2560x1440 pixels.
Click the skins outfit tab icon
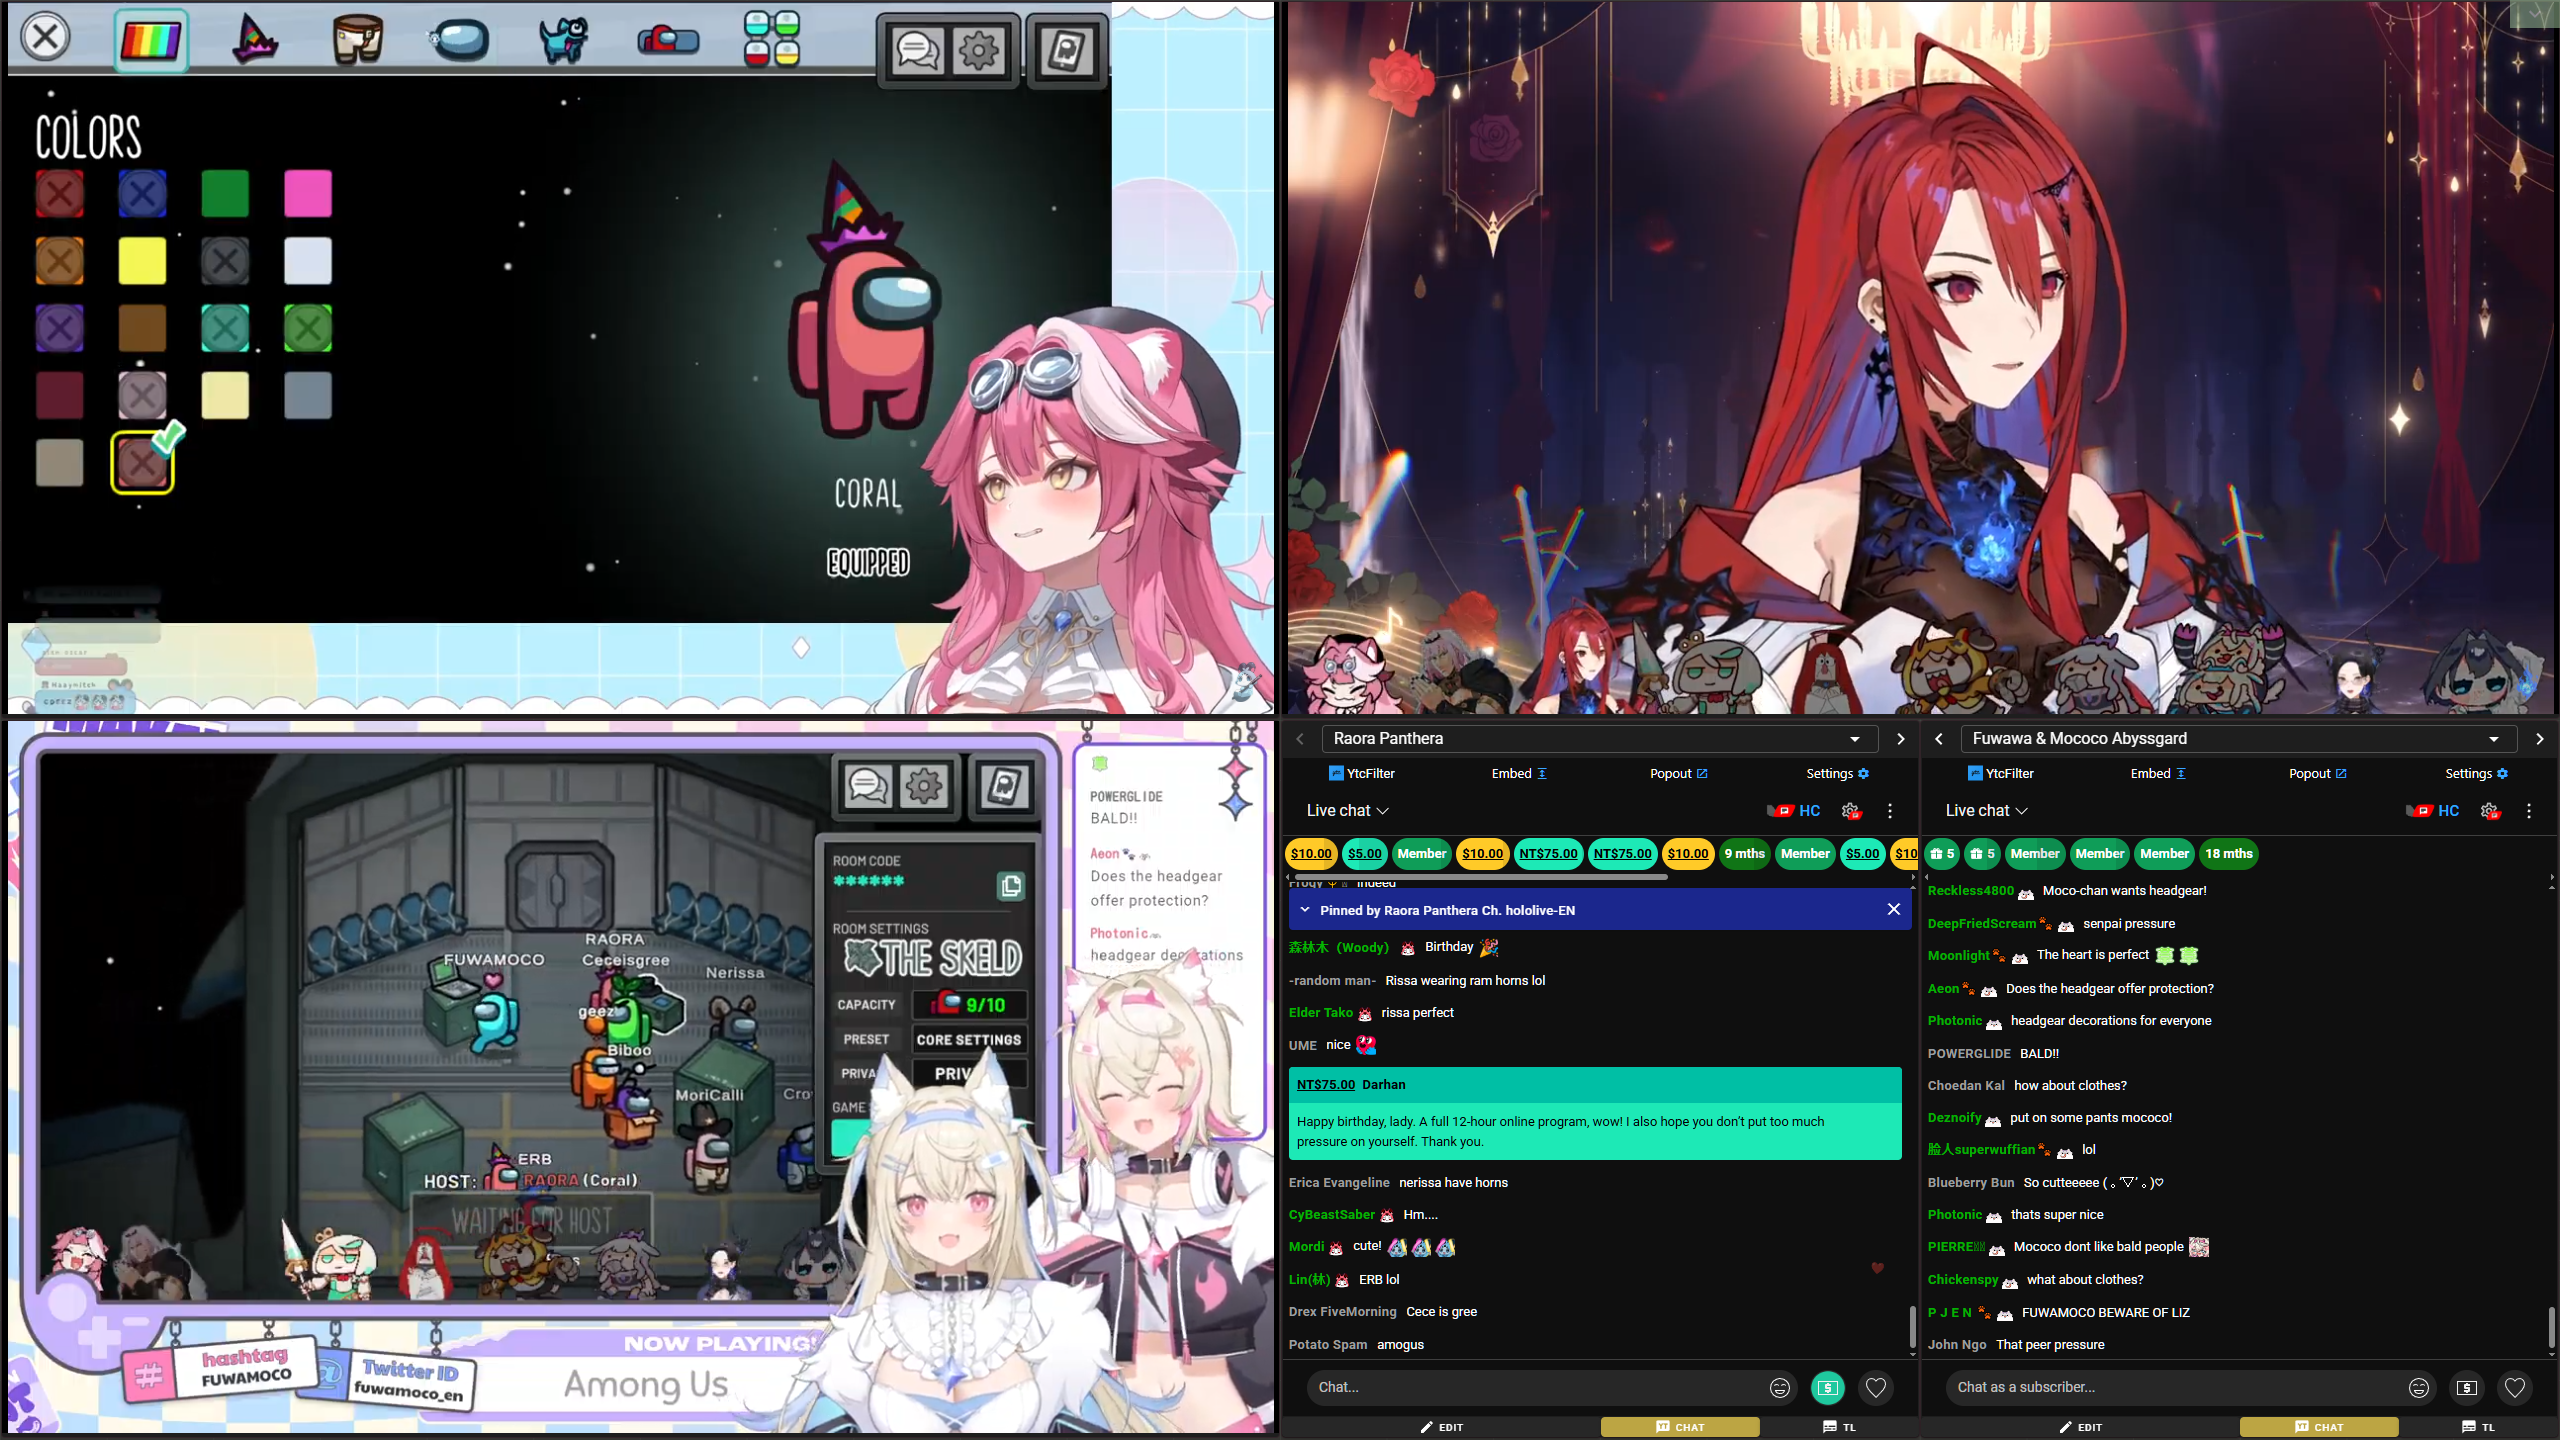[357, 40]
